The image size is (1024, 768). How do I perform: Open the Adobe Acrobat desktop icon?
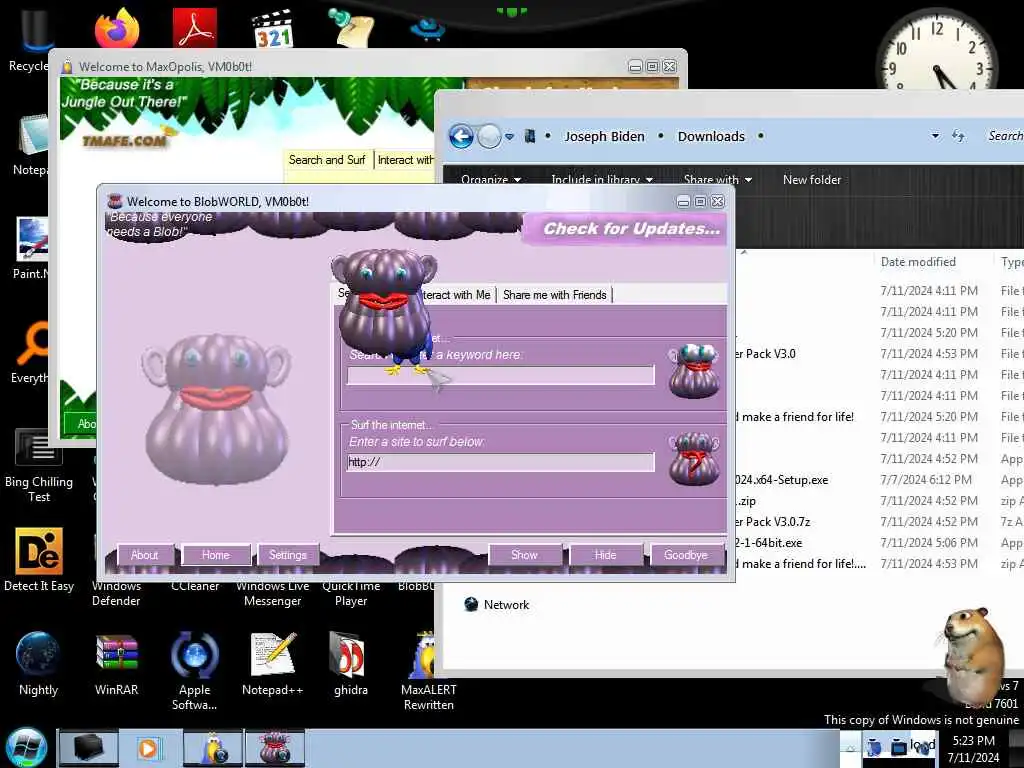pos(195,27)
